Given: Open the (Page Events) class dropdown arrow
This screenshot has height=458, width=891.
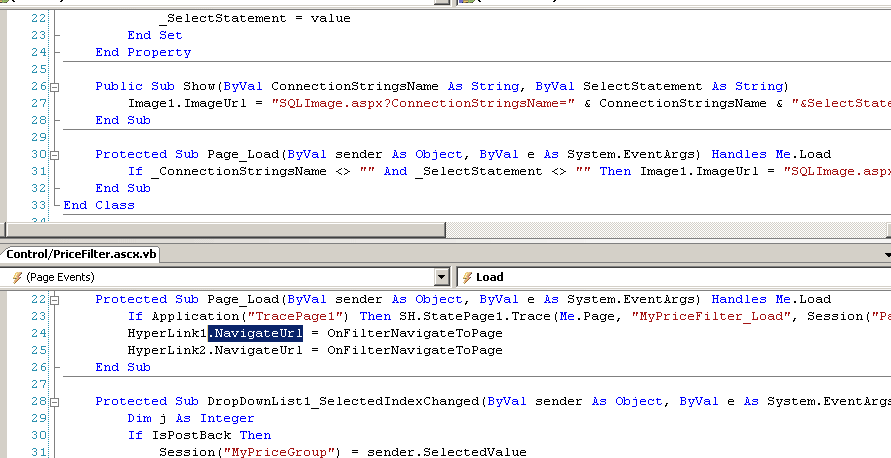Looking at the screenshot, I should coord(442,277).
